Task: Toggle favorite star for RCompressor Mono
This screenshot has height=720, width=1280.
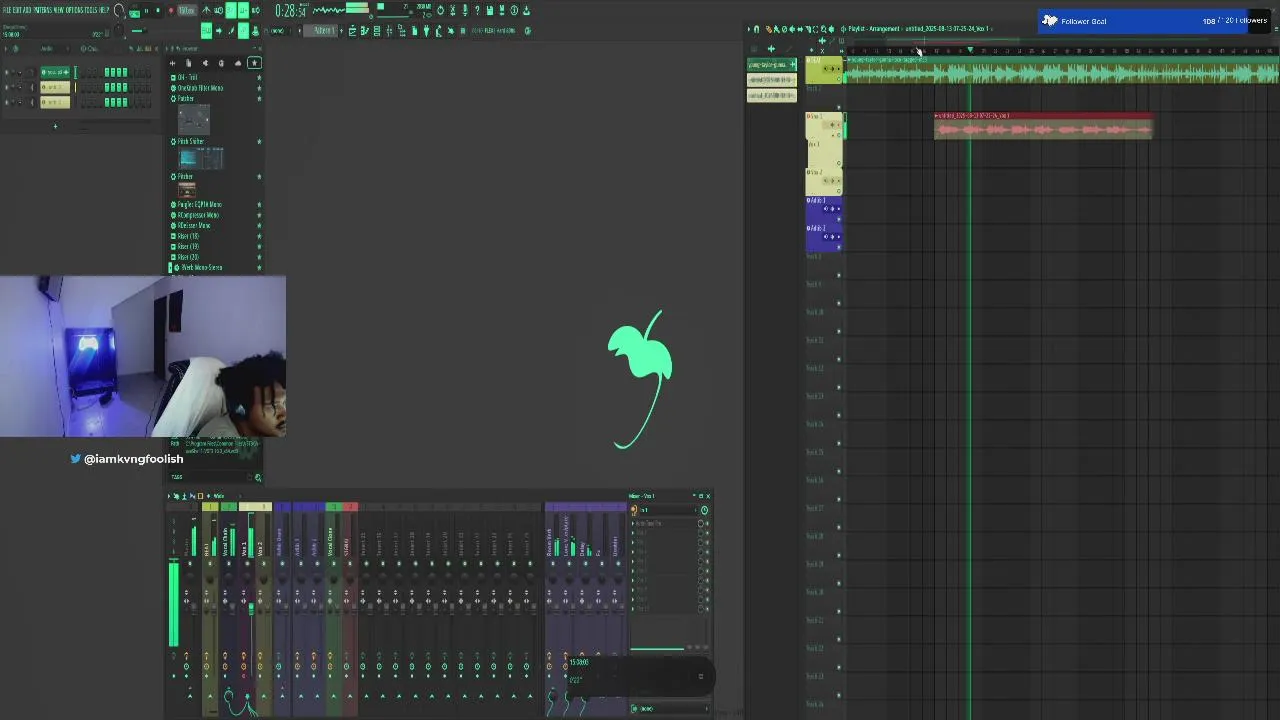Action: click(x=259, y=215)
